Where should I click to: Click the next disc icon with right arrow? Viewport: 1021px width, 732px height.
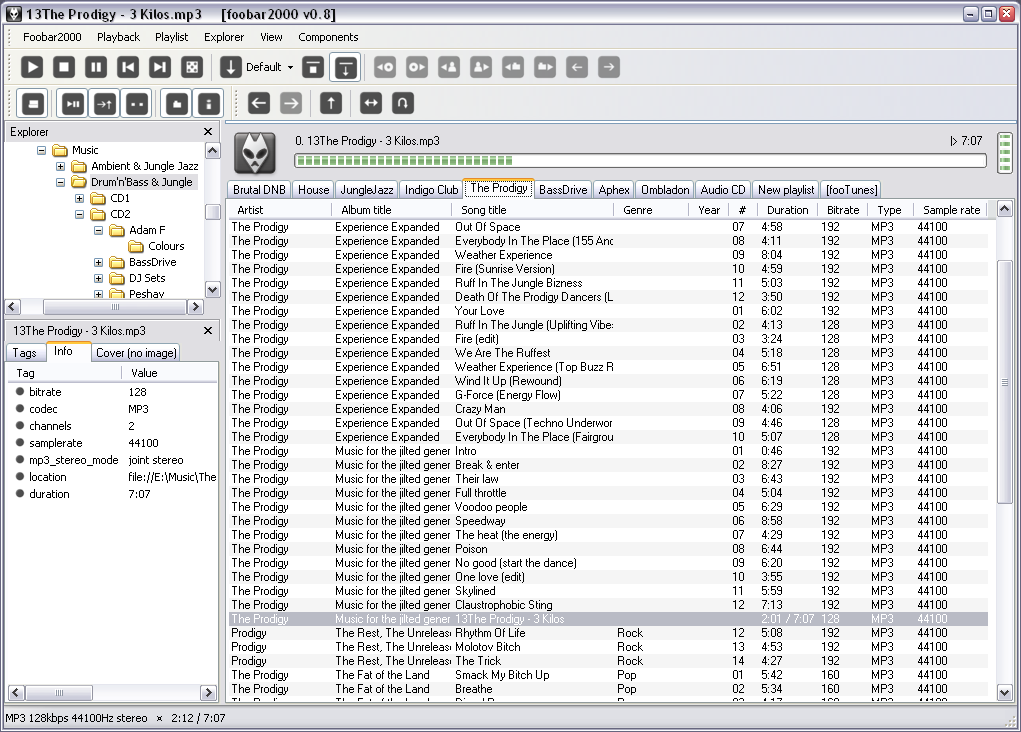417,67
